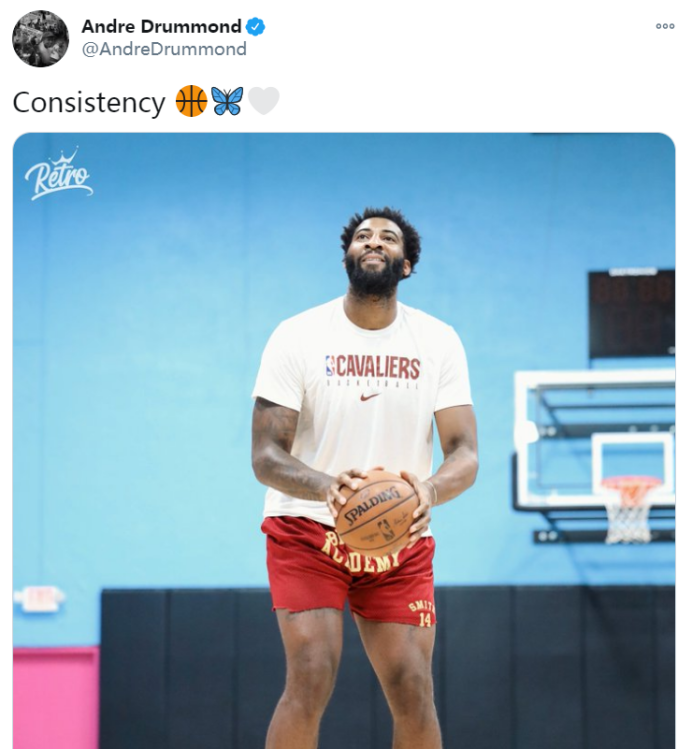
Task: Click the Andre Drummond display name
Action: tap(161, 27)
